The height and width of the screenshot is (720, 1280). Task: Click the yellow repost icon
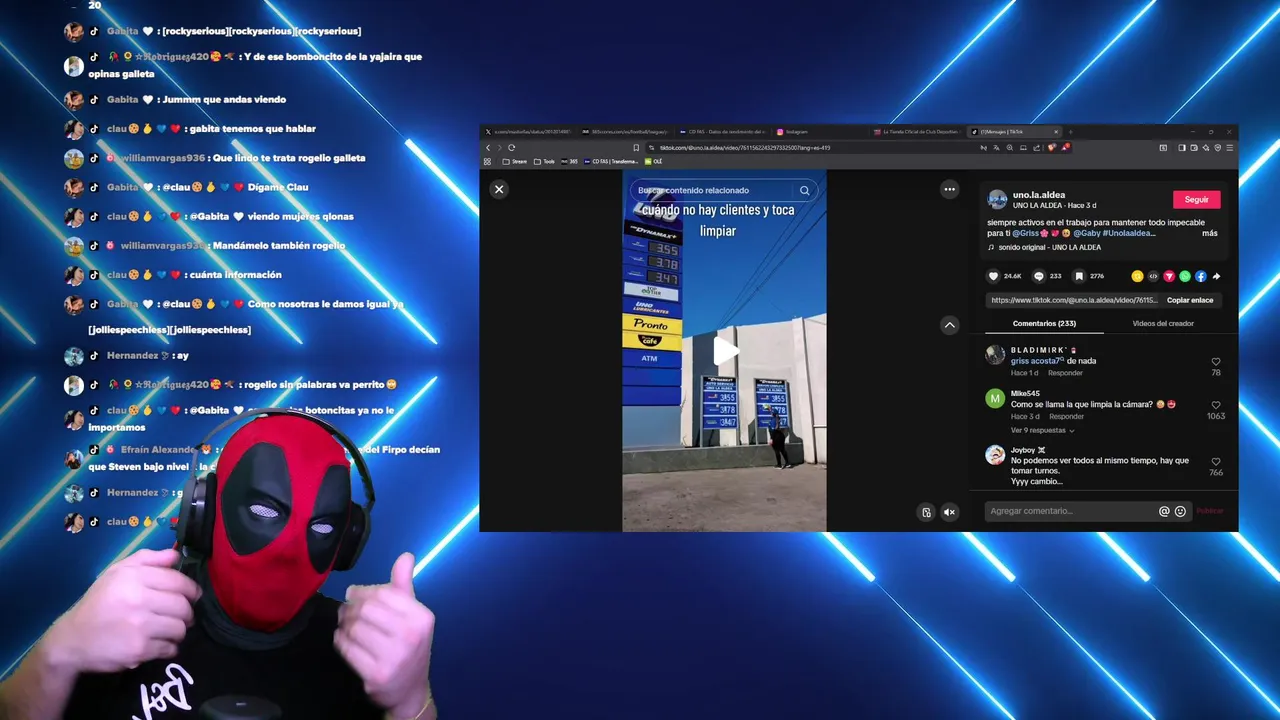point(1137,276)
